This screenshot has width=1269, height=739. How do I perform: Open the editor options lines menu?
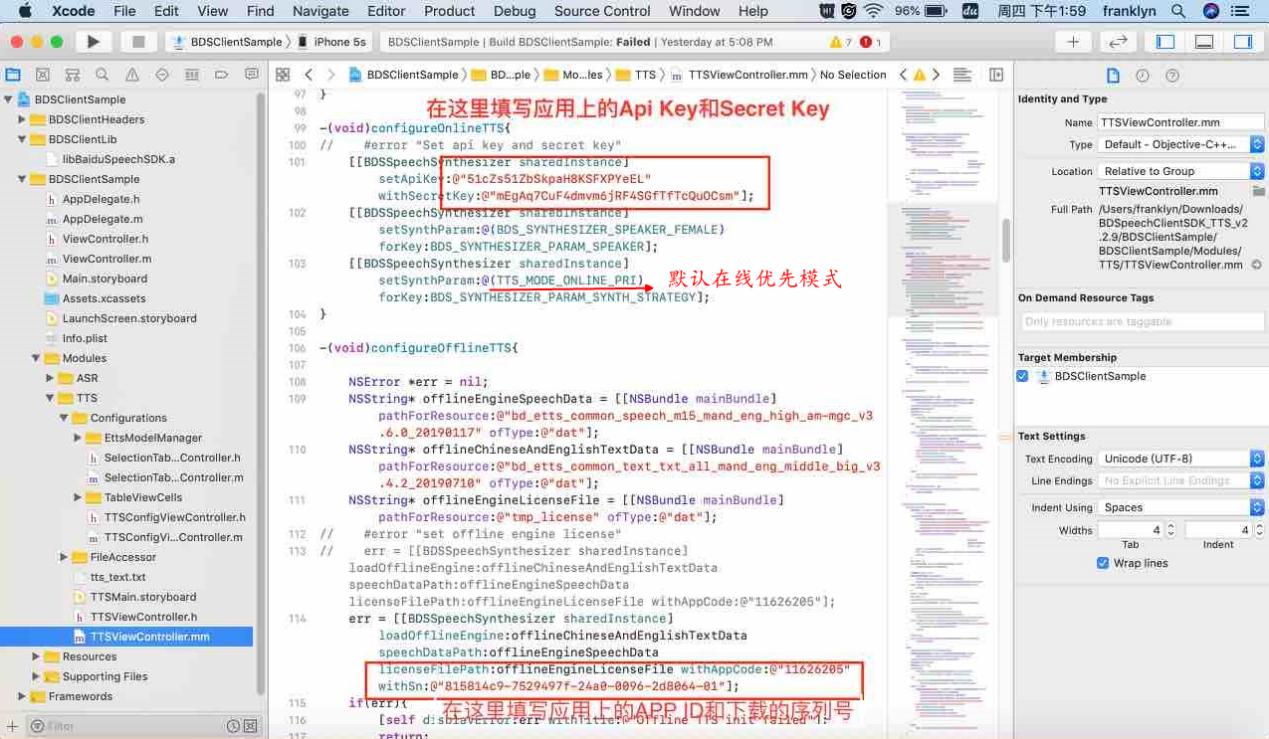pyautogui.click(x=963, y=75)
